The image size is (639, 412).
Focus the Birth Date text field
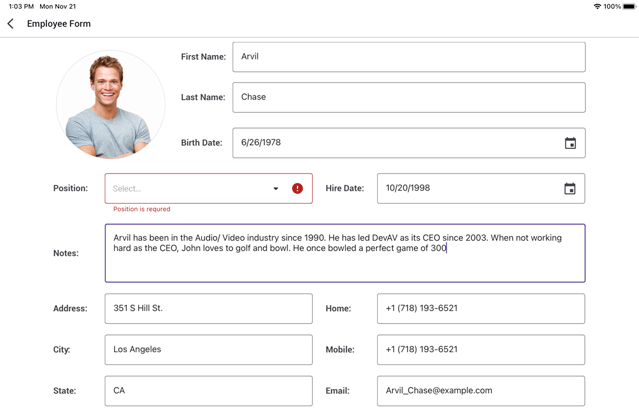tap(395, 143)
